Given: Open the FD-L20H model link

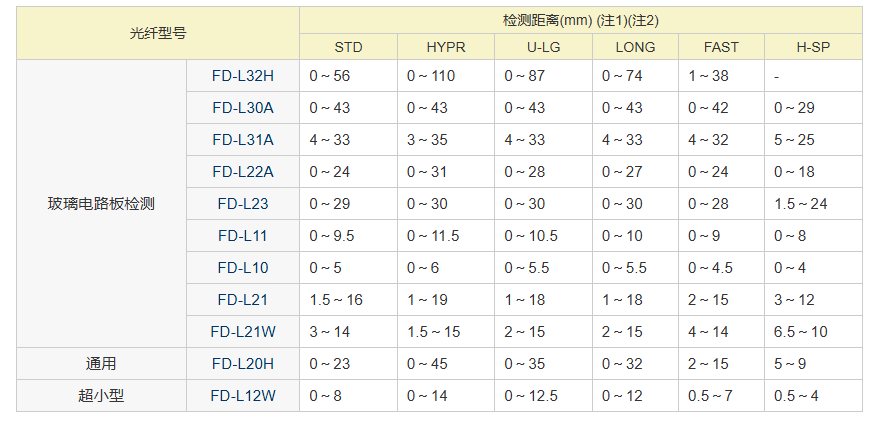Looking at the screenshot, I should coord(243,363).
